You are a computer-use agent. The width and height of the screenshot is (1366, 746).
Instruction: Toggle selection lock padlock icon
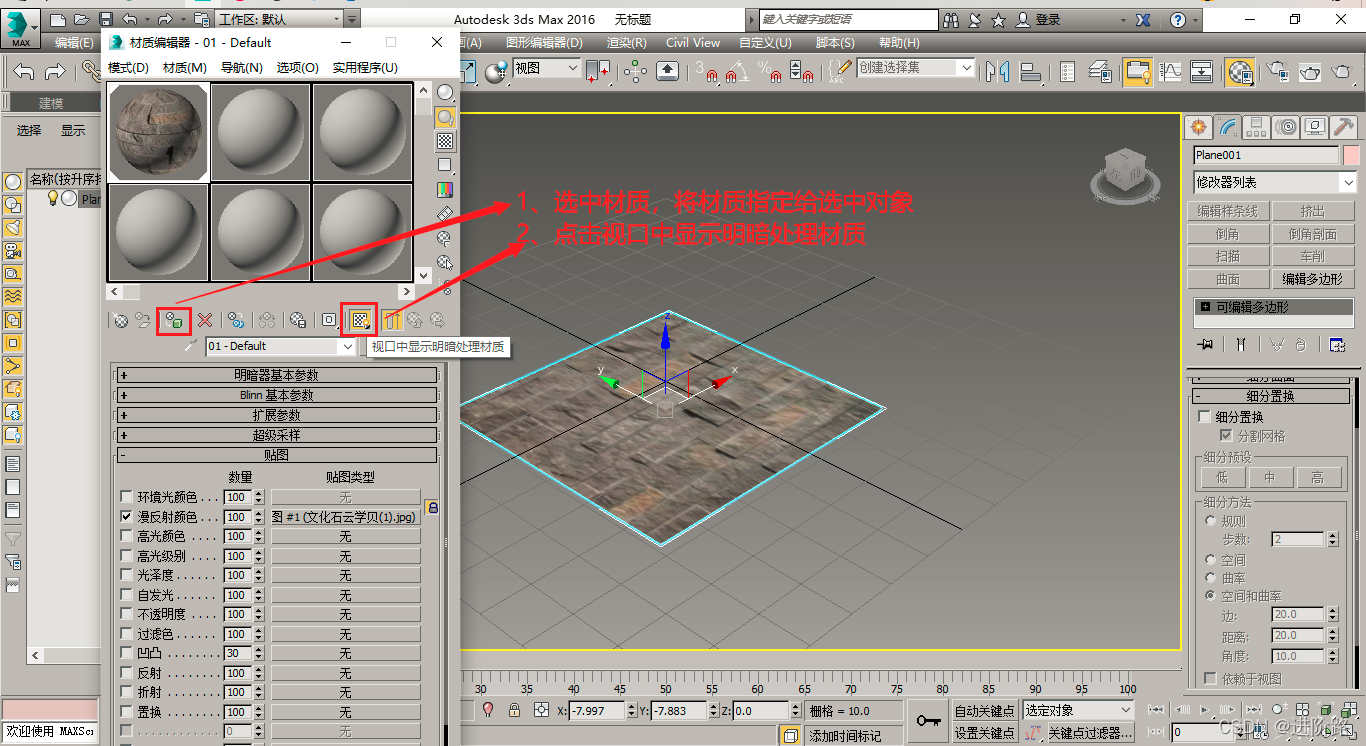coord(514,710)
